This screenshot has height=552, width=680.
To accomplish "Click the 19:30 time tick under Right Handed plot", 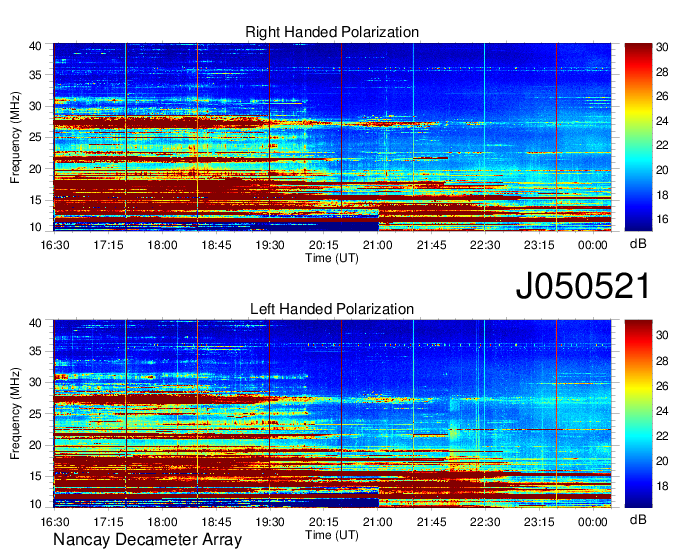I will point(270,245).
